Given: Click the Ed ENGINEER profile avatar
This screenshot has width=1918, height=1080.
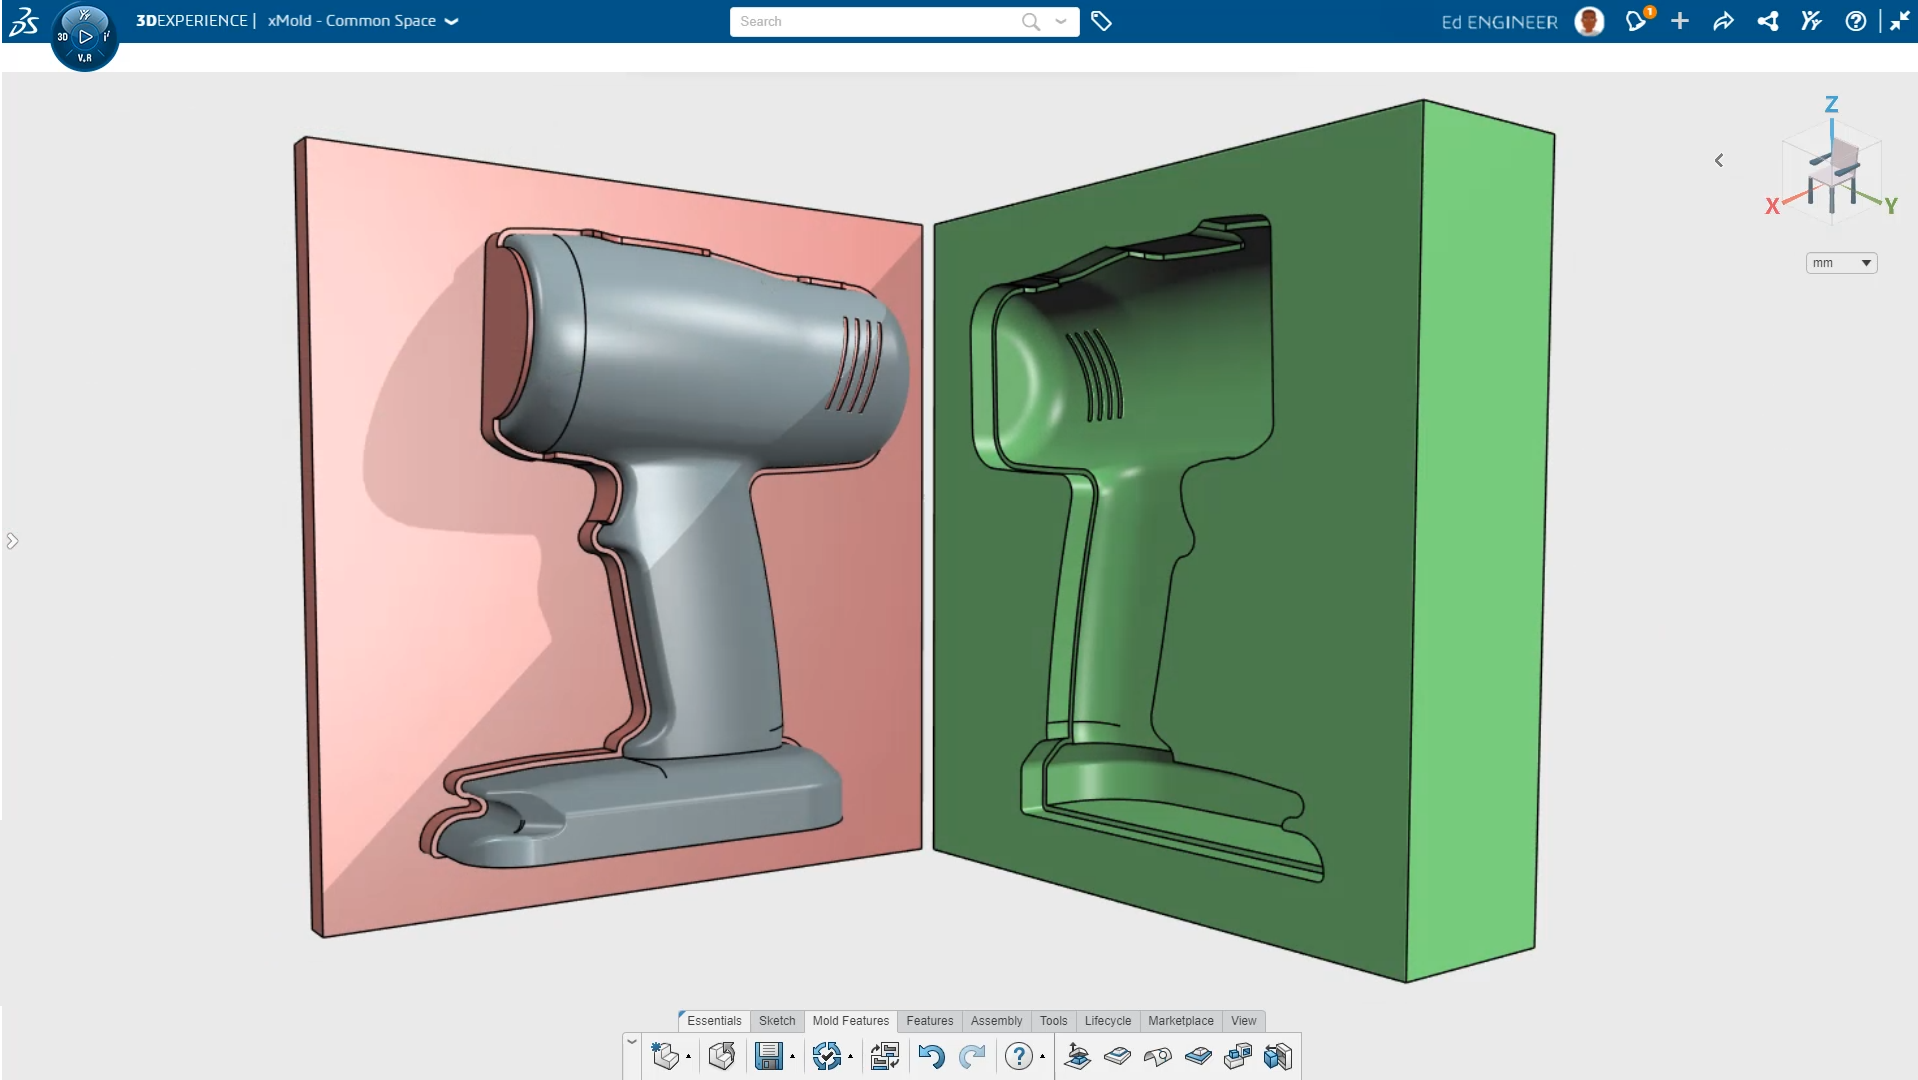Looking at the screenshot, I should point(1588,21).
